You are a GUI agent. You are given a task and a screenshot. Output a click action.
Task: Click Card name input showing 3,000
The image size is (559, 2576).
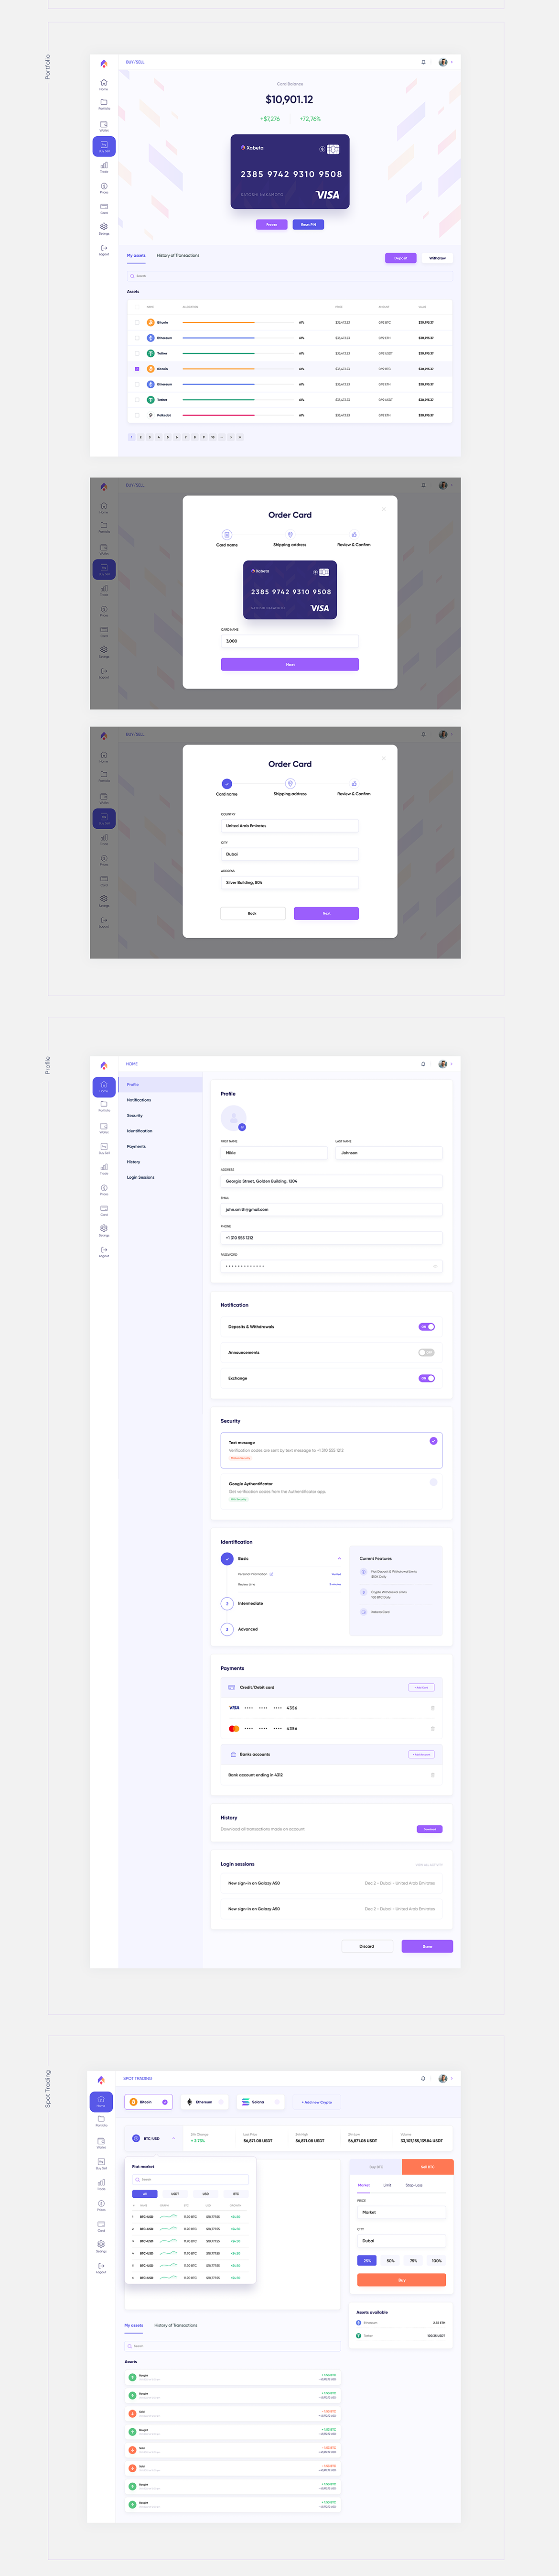click(289, 641)
